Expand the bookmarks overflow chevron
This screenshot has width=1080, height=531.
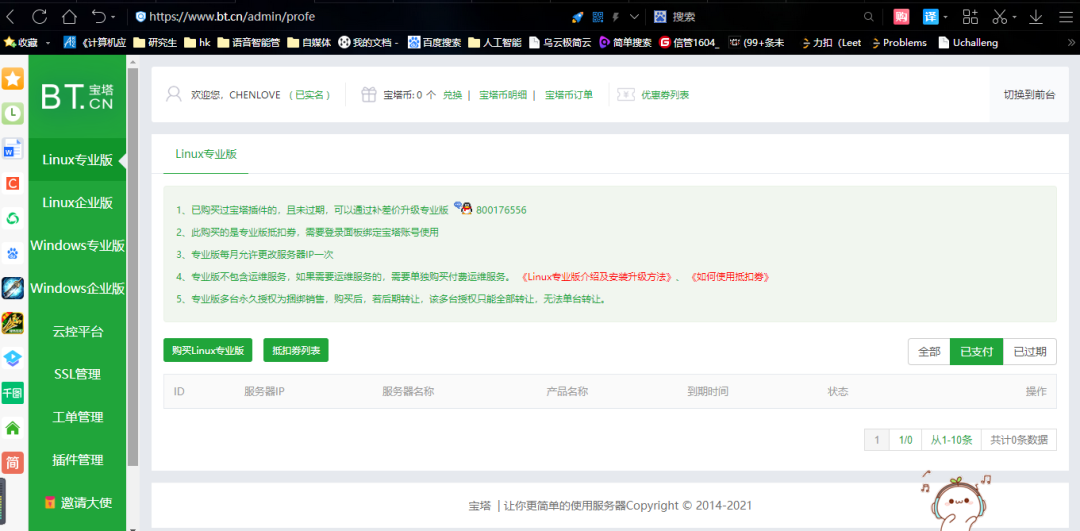coord(1072,43)
